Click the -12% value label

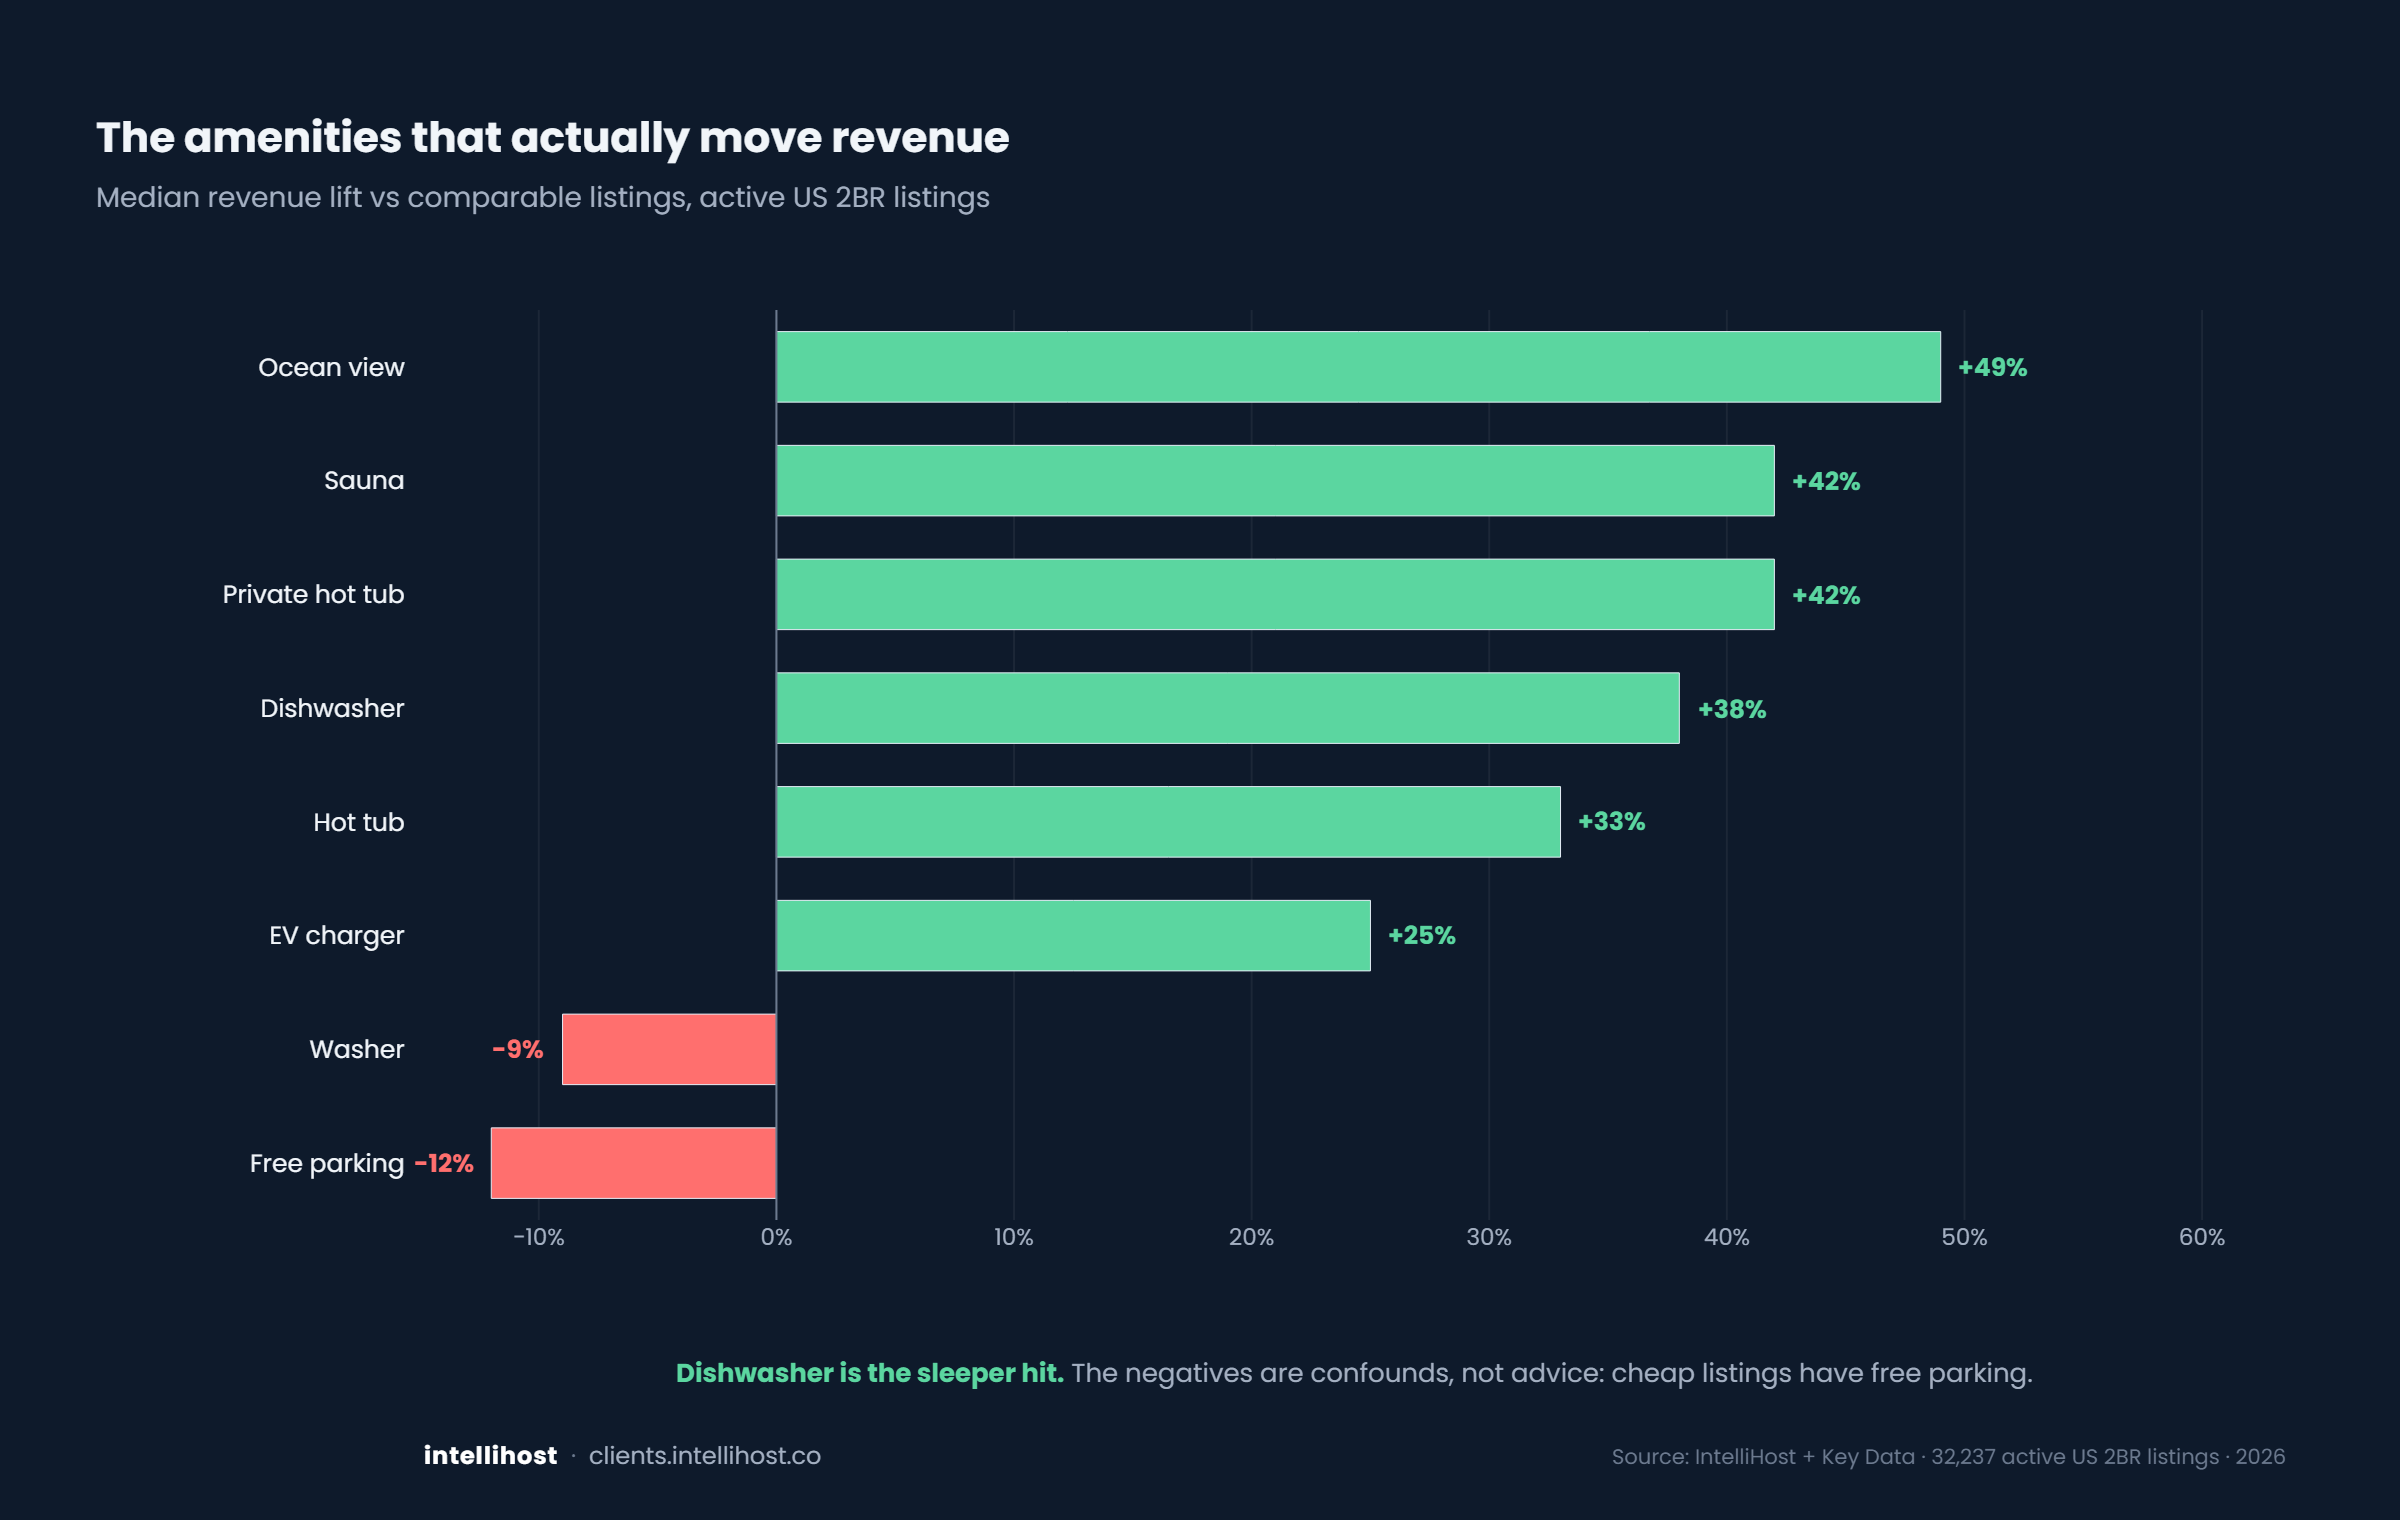click(x=444, y=1163)
